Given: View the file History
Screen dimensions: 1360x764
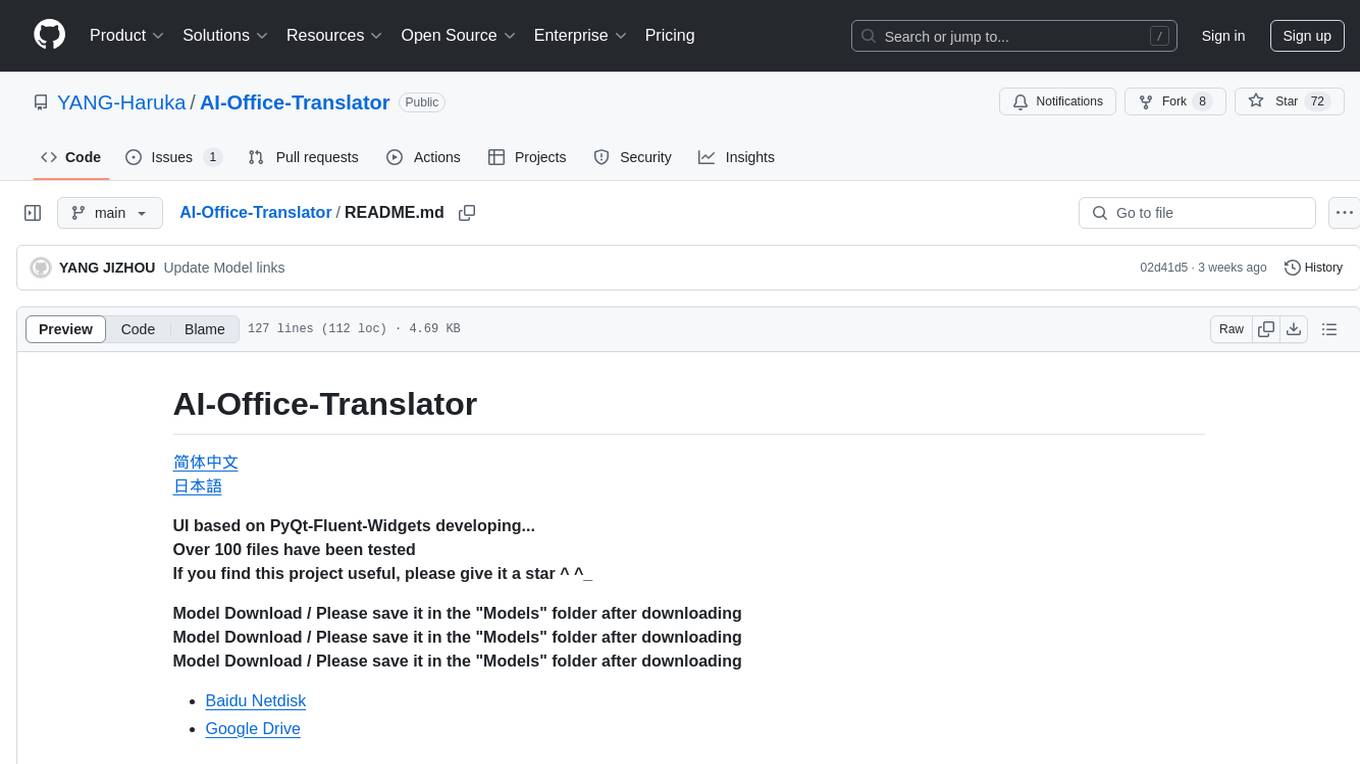Looking at the screenshot, I should pyautogui.click(x=1313, y=268).
